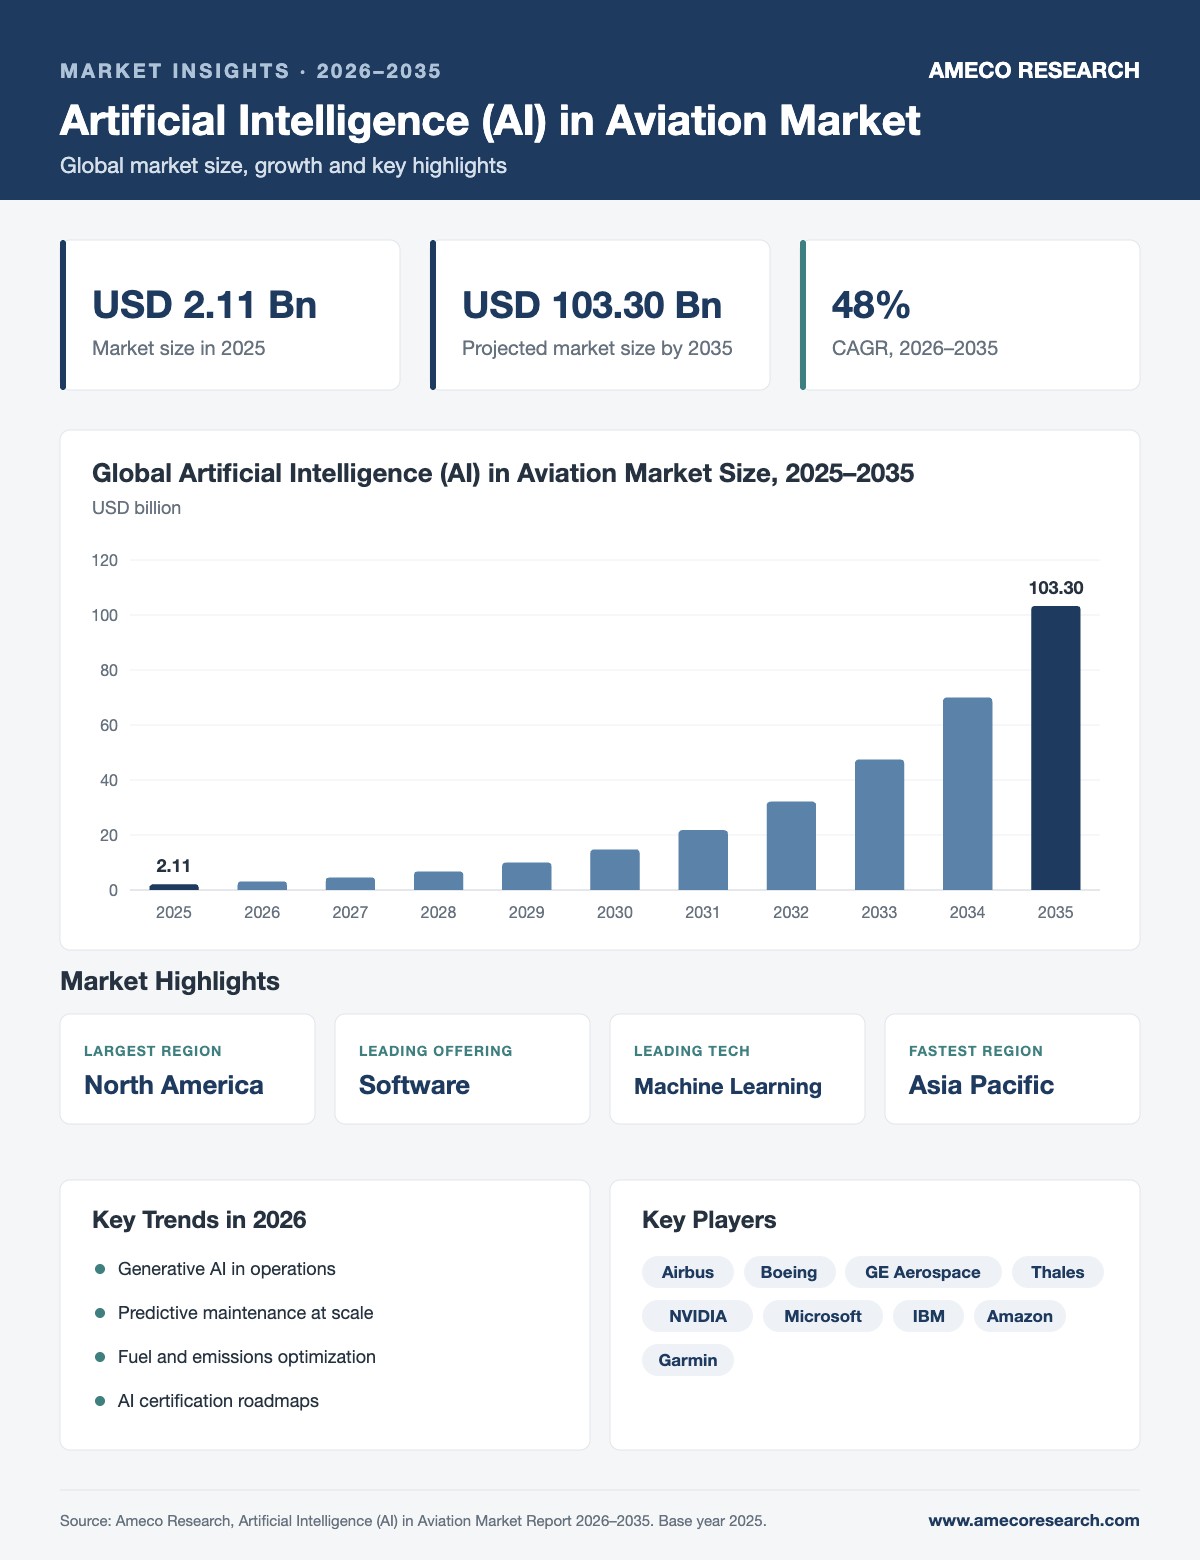Screen dimensions: 1200x1560
Task: Click the '120' y-axis tick label
Action: [x=105, y=560]
